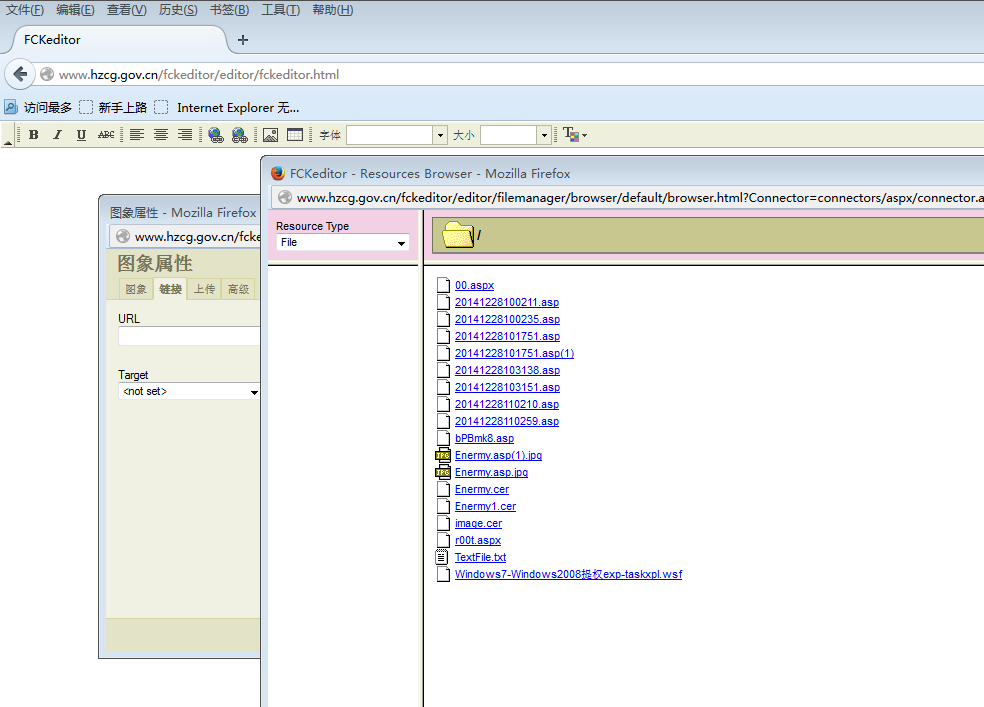Open the Resource Type File dropdown
This screenshot has width=984, height=707.
click(x=343, y=243)
